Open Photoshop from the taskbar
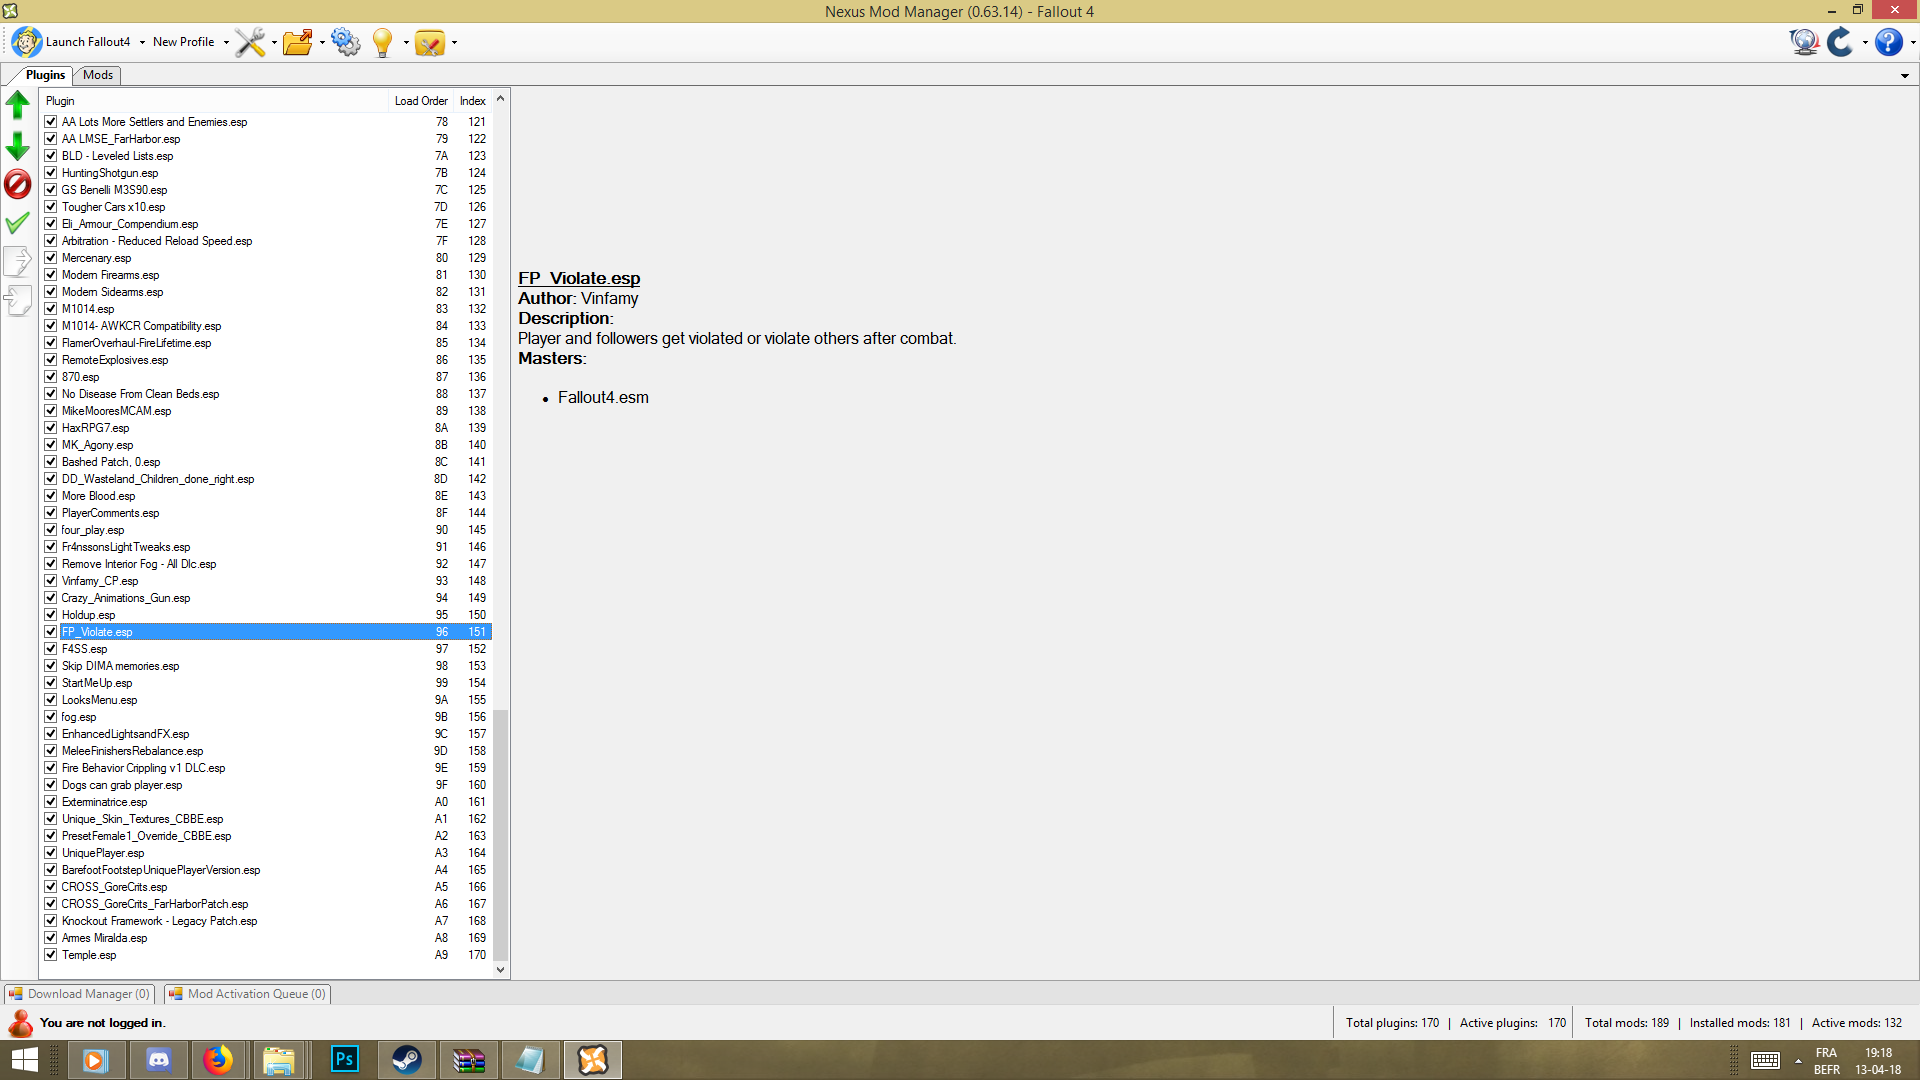 coord(344,1060)
